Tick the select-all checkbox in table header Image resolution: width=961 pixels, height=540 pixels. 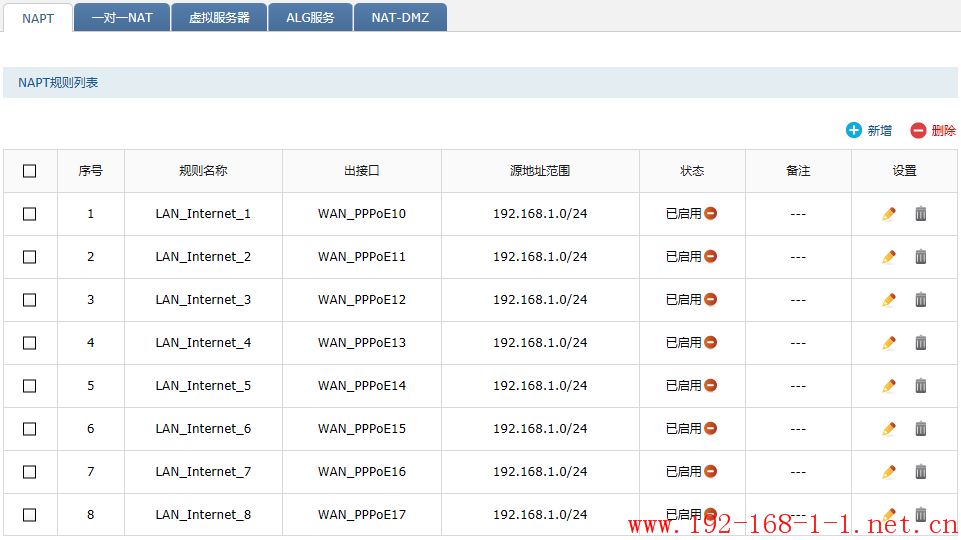(29, 171)
